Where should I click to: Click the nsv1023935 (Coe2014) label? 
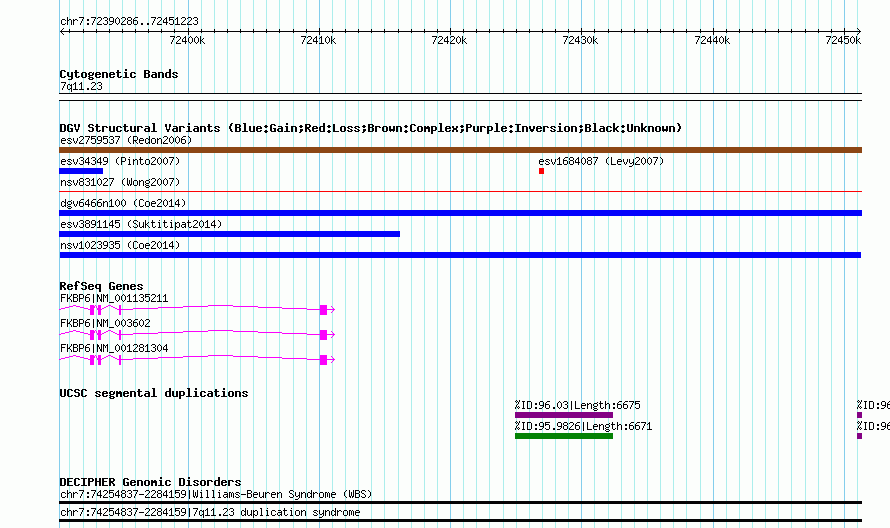coord(120,245)
